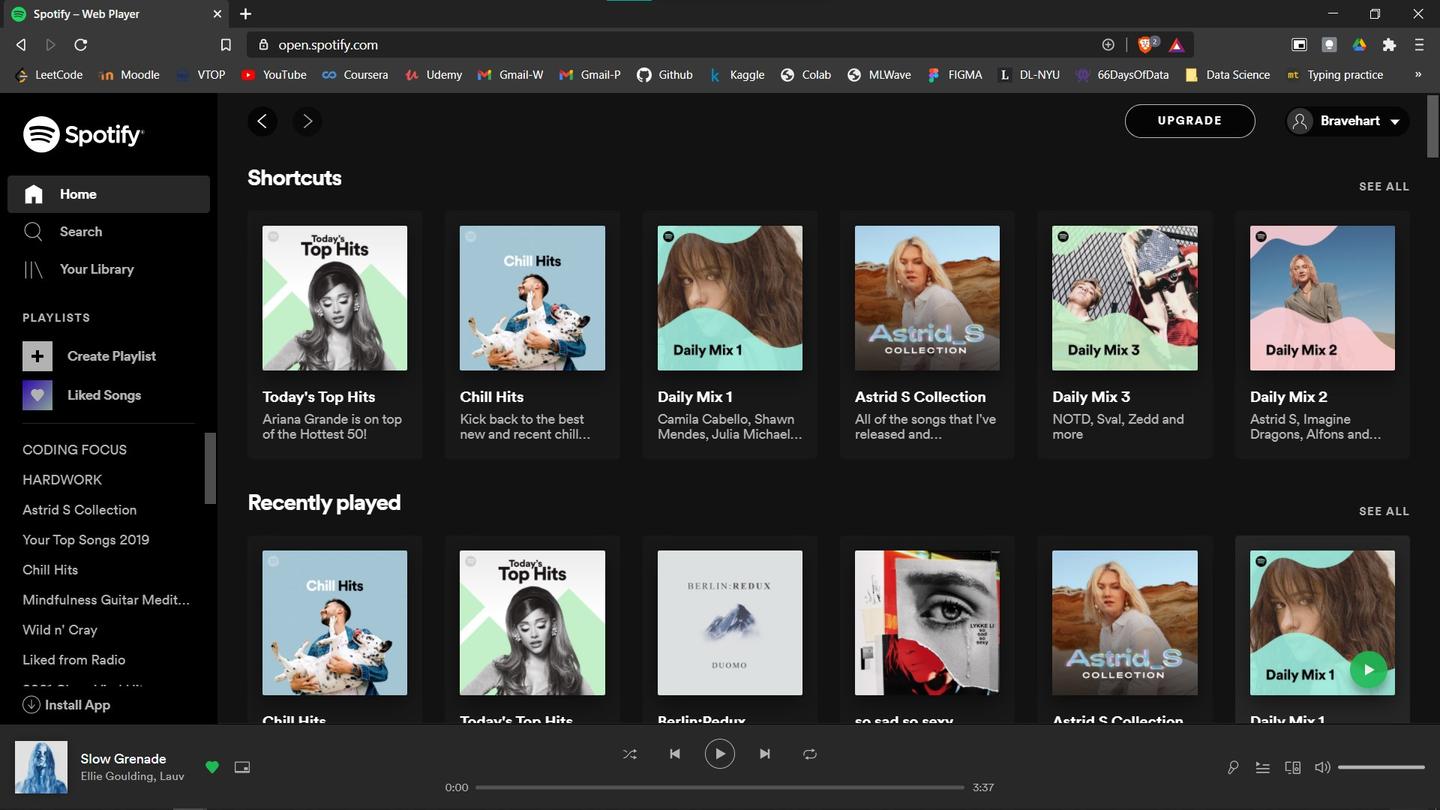Open the Wild n' Cray playlist
Screen dimensions: 1440x810
click(60, 630)
